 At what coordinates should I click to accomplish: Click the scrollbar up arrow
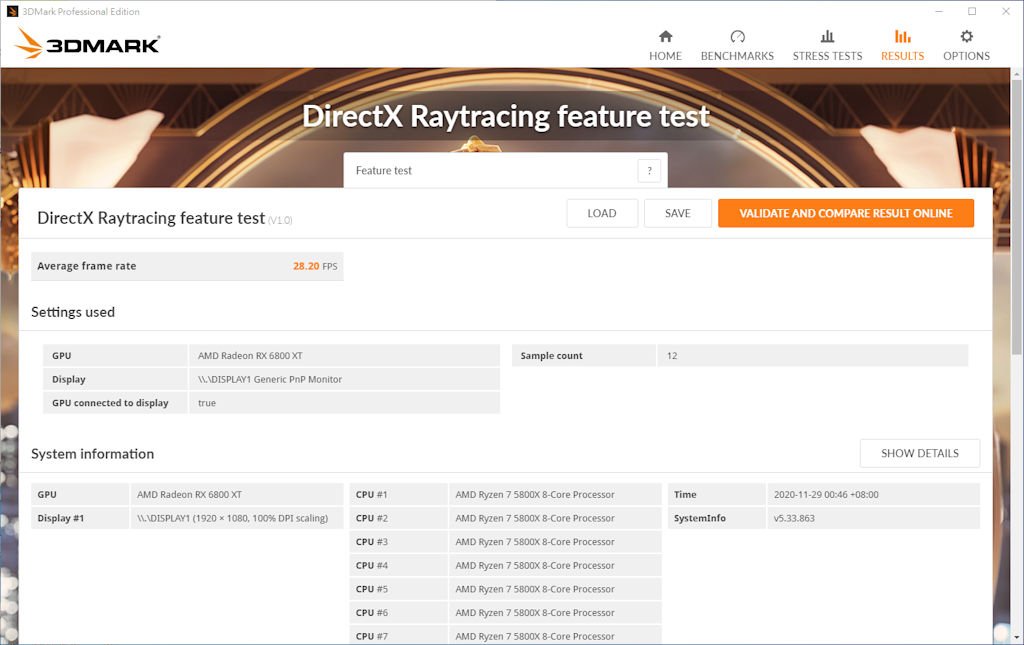[1016, 74]
